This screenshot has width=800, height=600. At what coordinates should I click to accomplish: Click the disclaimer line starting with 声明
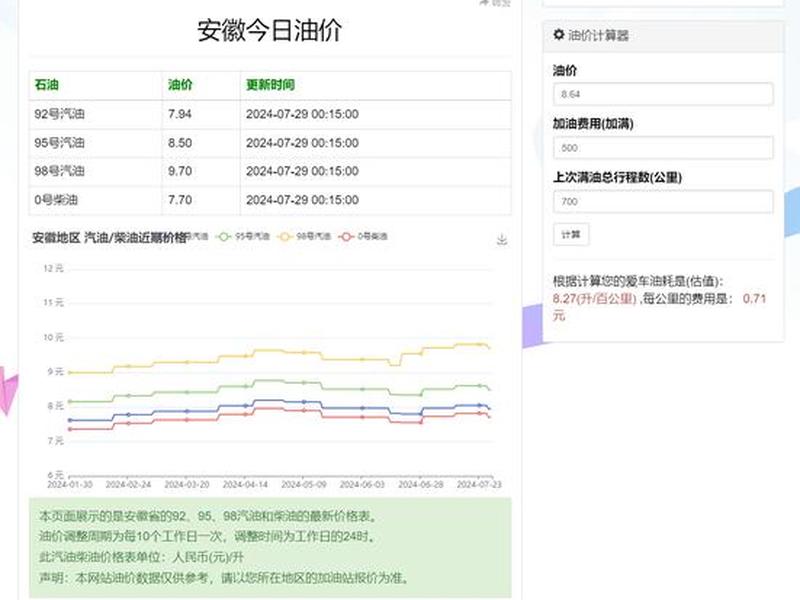(x=224, y=578)
